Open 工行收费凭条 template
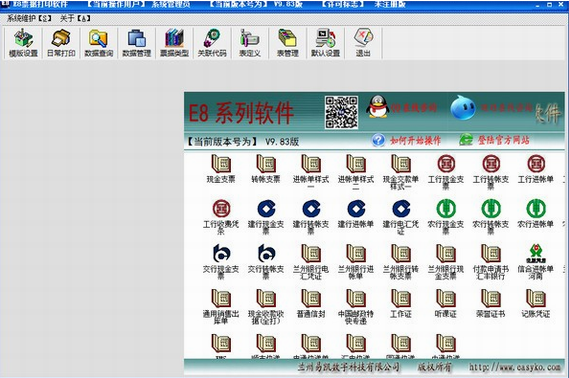The width and height of the screenshot is (569, 378). point(221,217)
